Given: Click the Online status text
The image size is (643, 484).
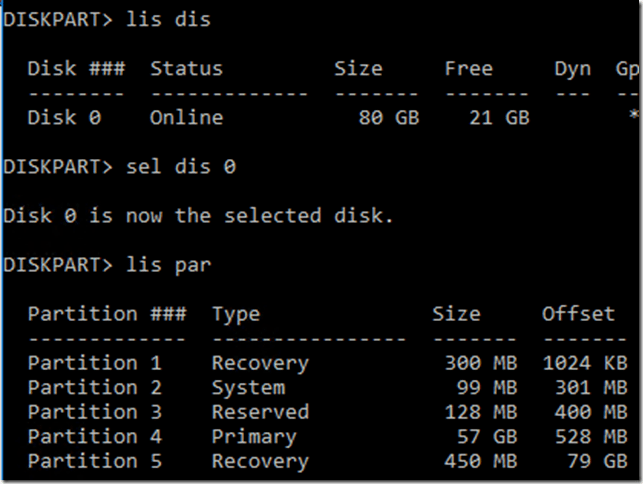Looking at the screenshot, I should 187,118.
